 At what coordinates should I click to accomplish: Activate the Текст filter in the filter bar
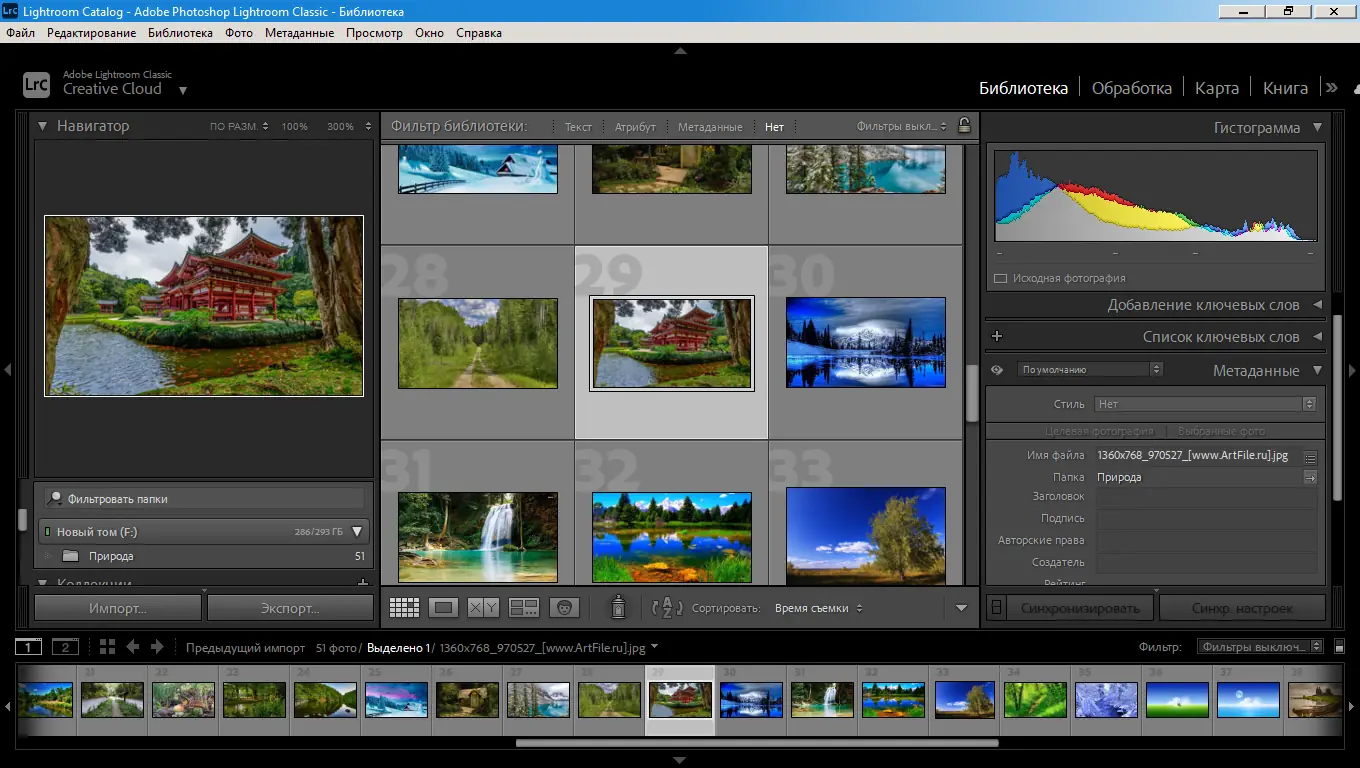[x=578, y=127]
